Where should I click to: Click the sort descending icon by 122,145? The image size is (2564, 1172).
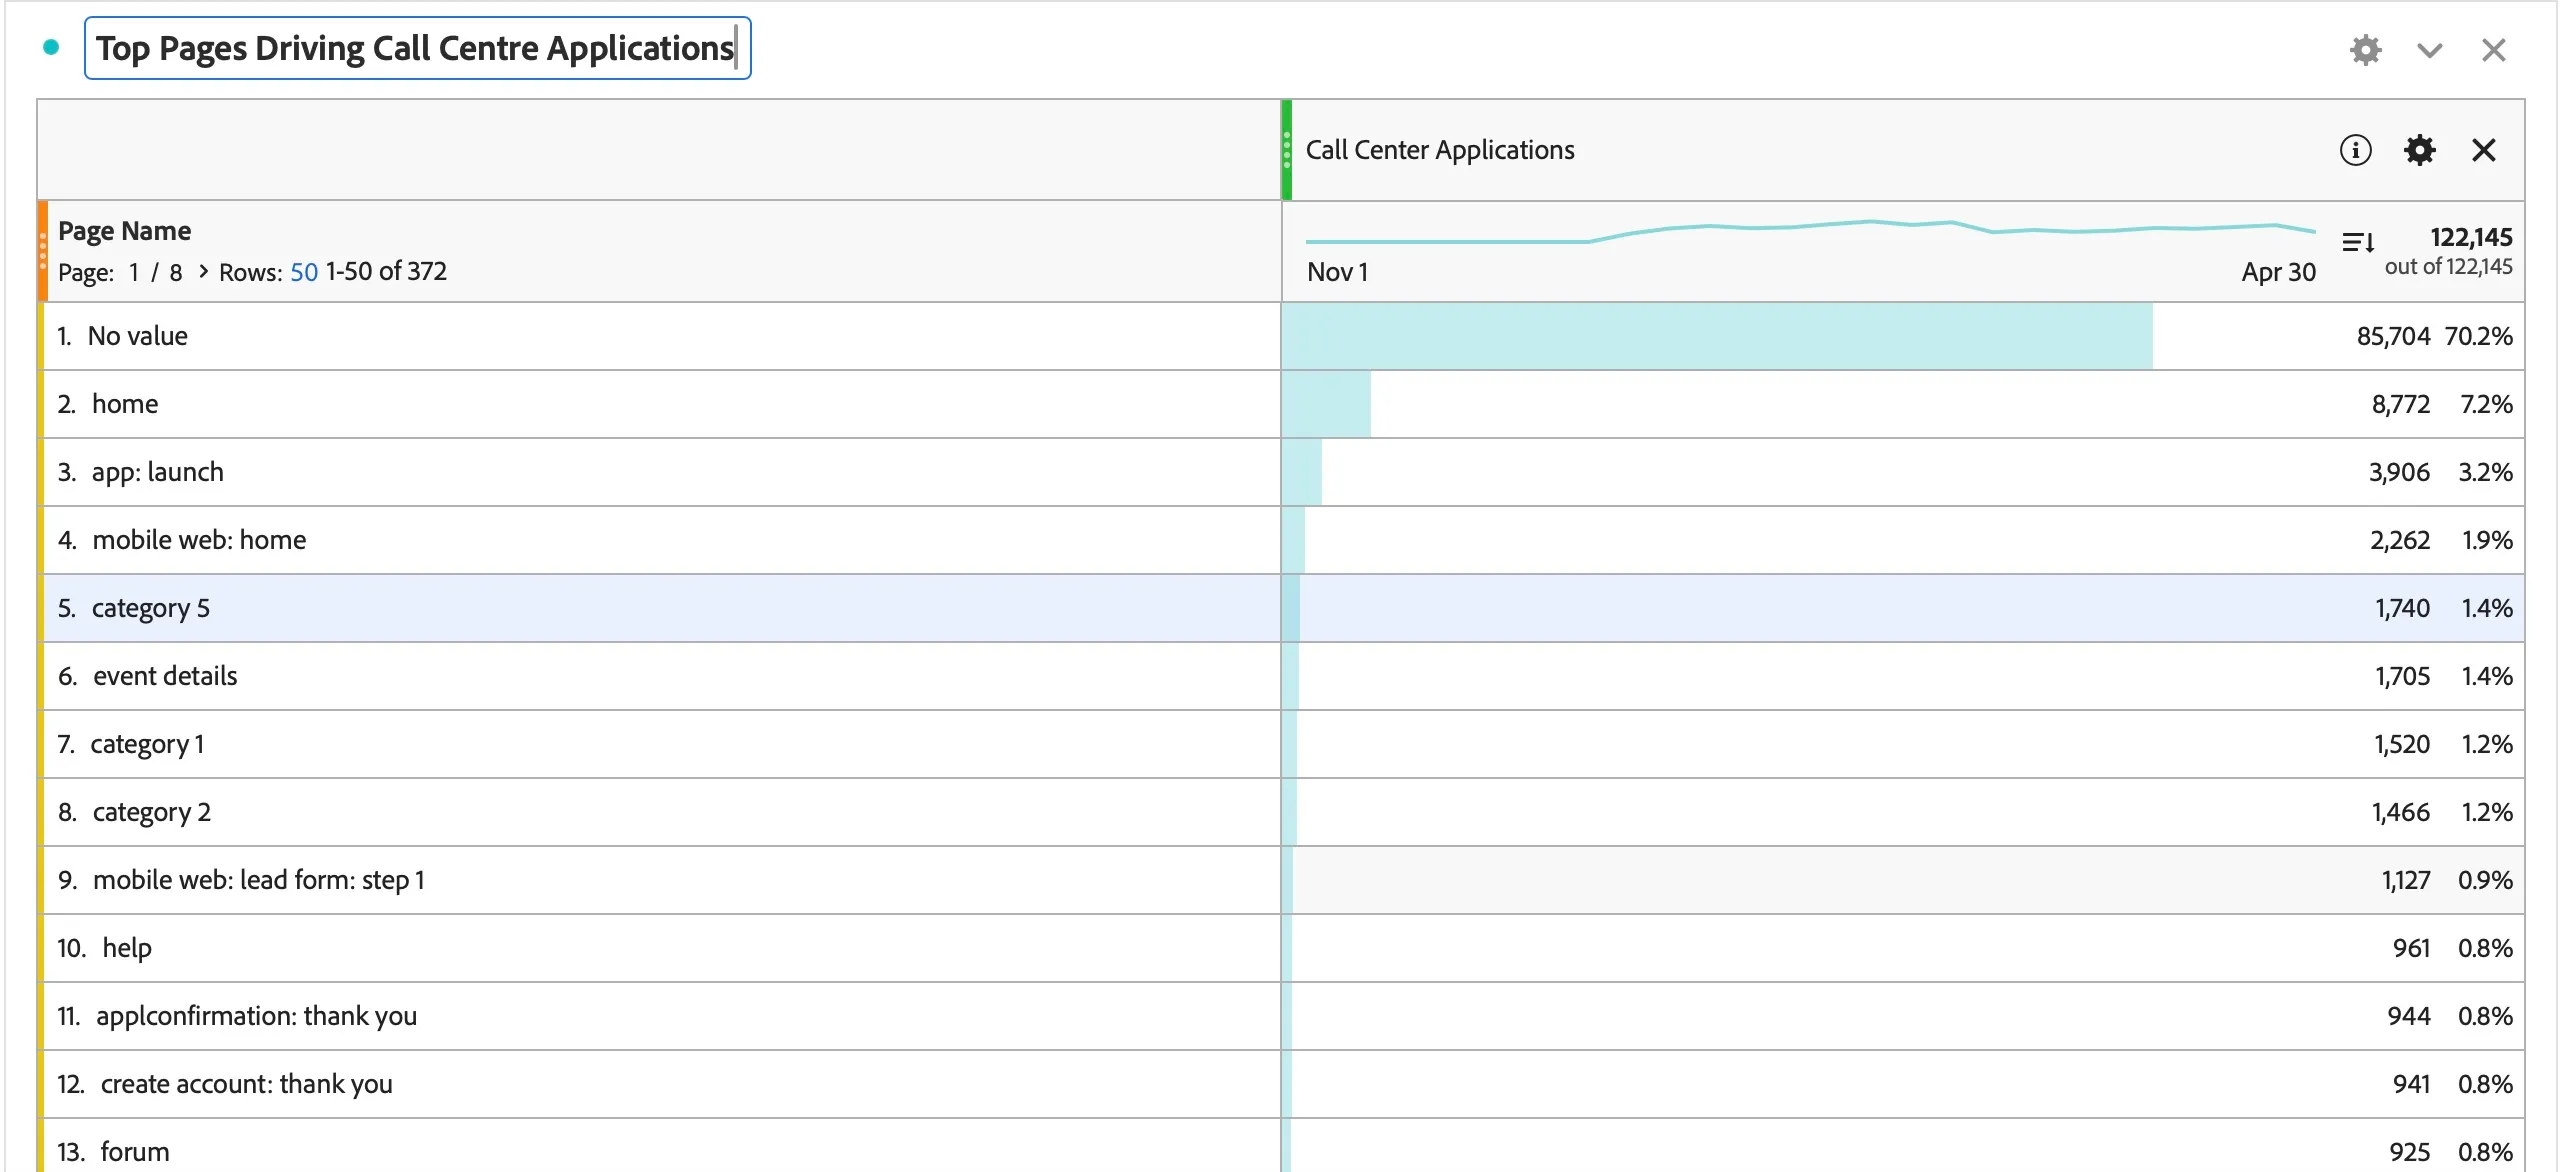(2358, 242)
